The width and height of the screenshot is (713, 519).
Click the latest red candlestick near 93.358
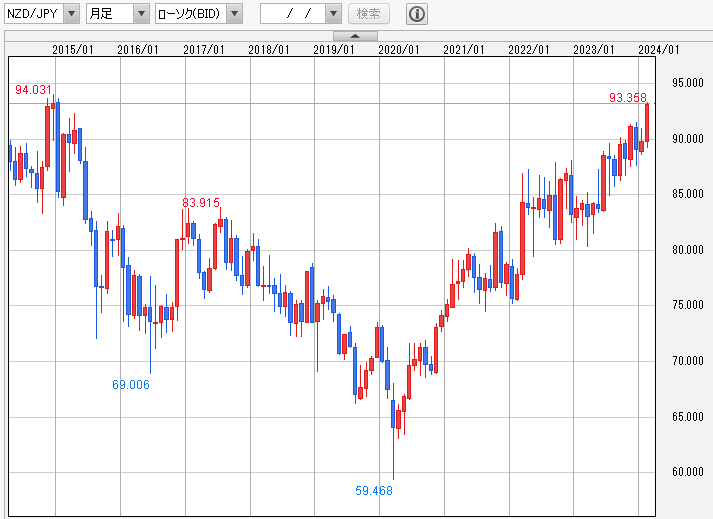647,123
